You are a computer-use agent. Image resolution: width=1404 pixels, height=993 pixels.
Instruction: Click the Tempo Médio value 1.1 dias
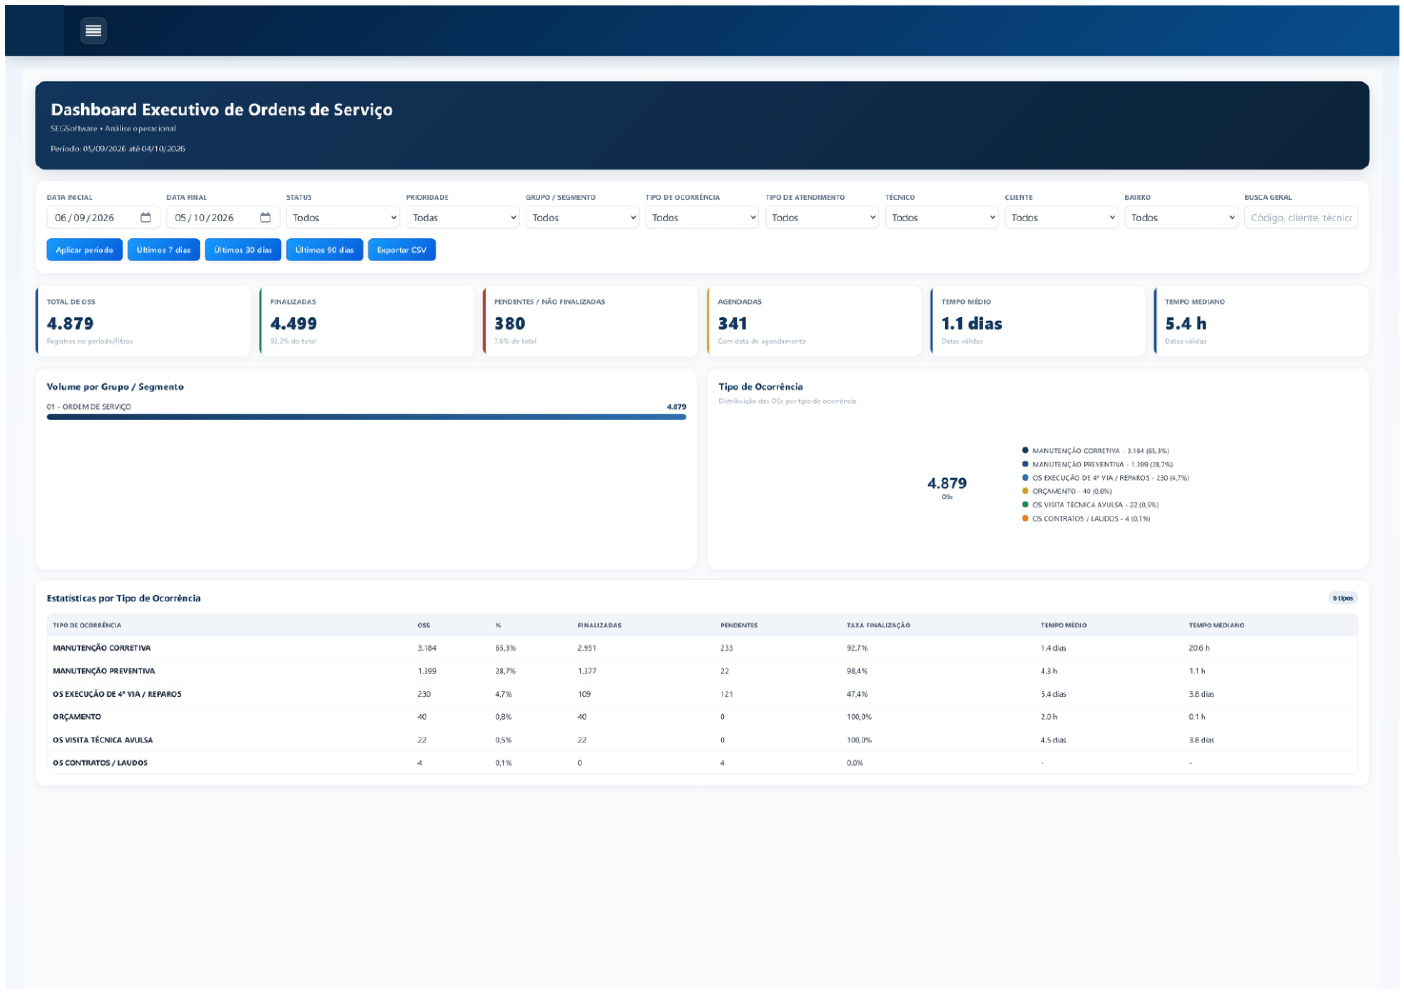coord(972,324)
